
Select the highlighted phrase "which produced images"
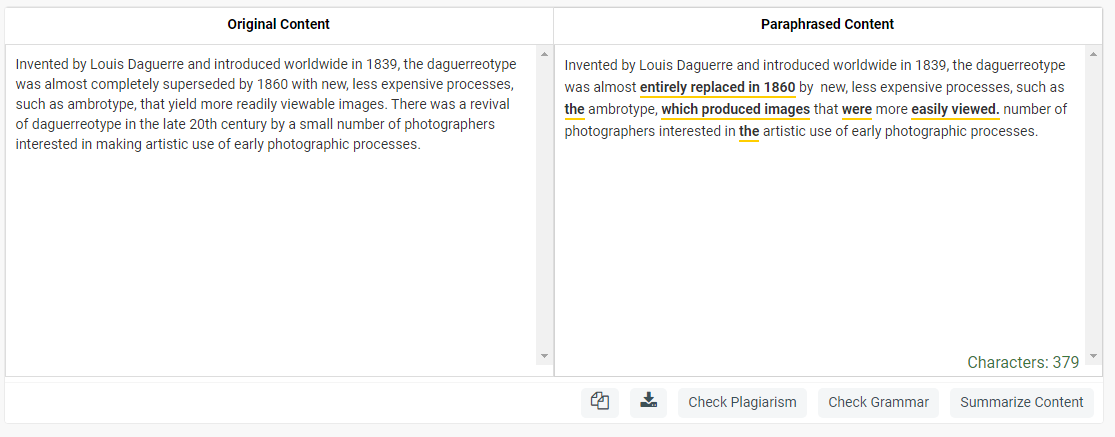[735, 109]
